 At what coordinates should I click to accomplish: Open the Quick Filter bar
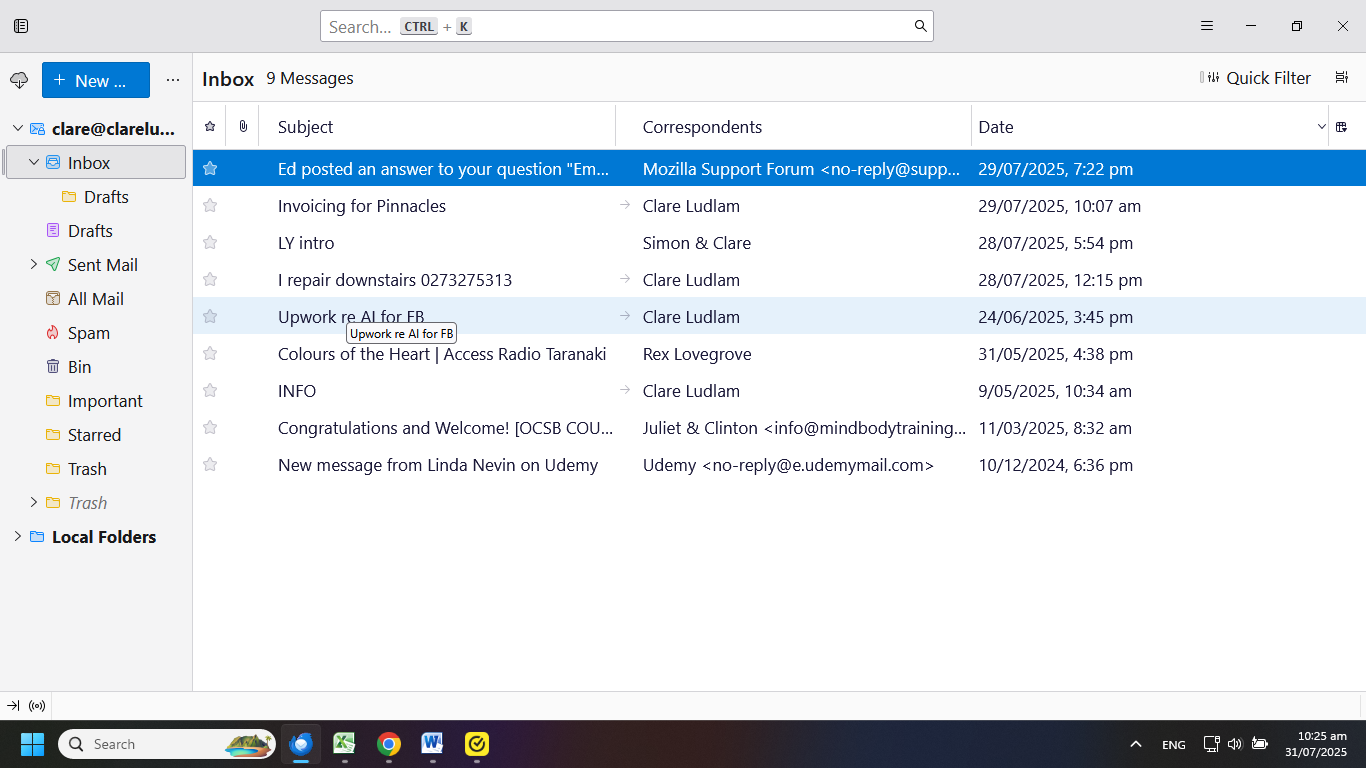pyautogui.click(x=1256, y=78)
